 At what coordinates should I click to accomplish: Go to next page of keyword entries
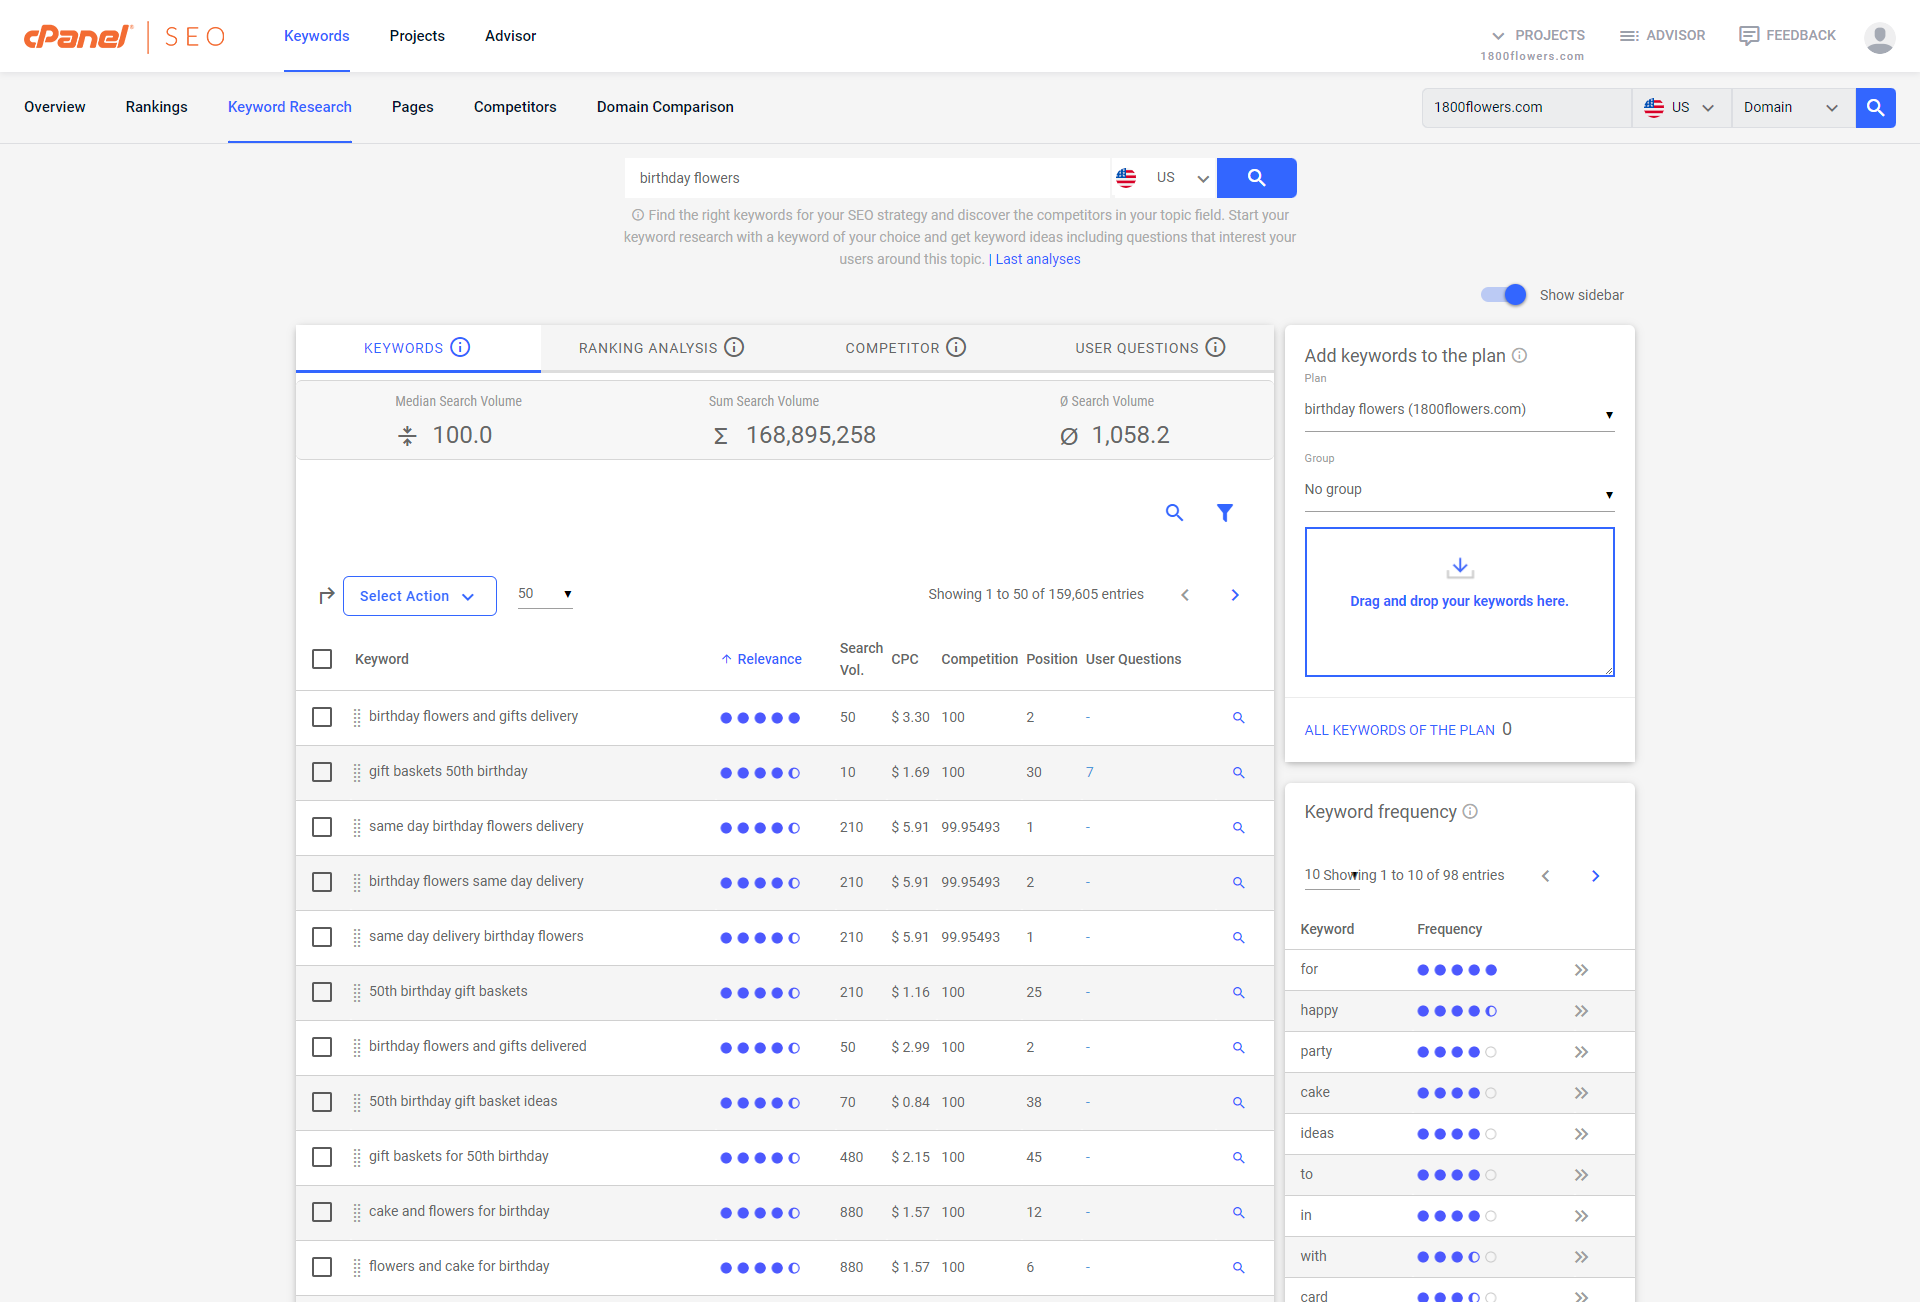pos(1235,595)
